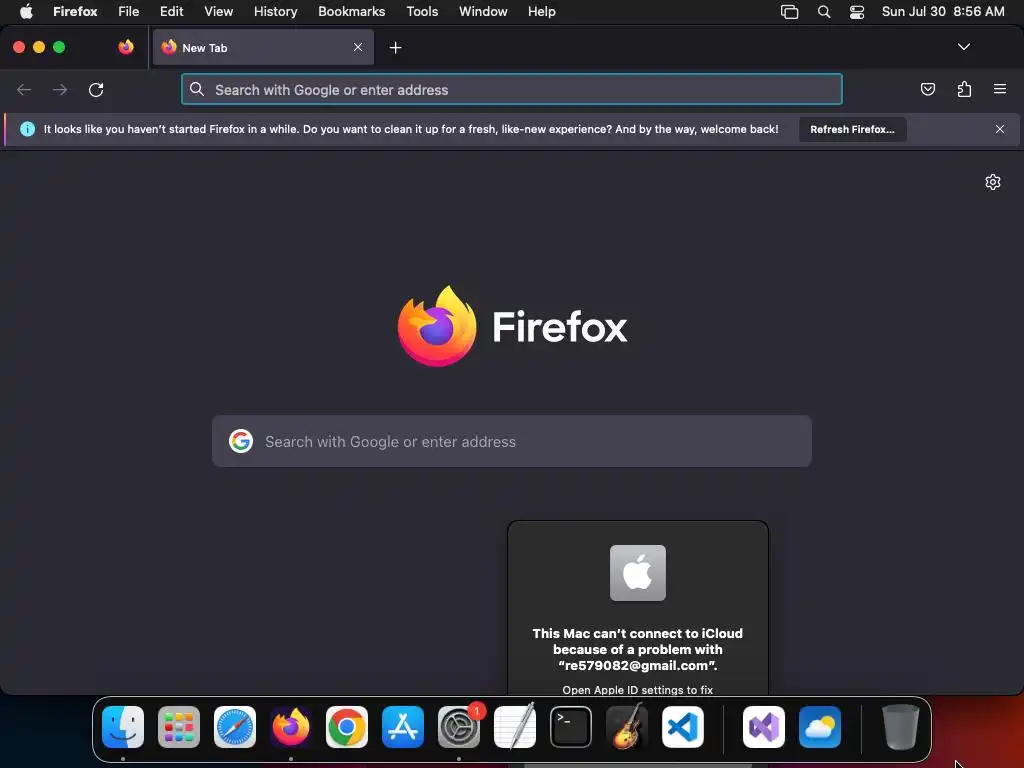Open the Firefox menu in menu bar

click(x=75, y=12)
